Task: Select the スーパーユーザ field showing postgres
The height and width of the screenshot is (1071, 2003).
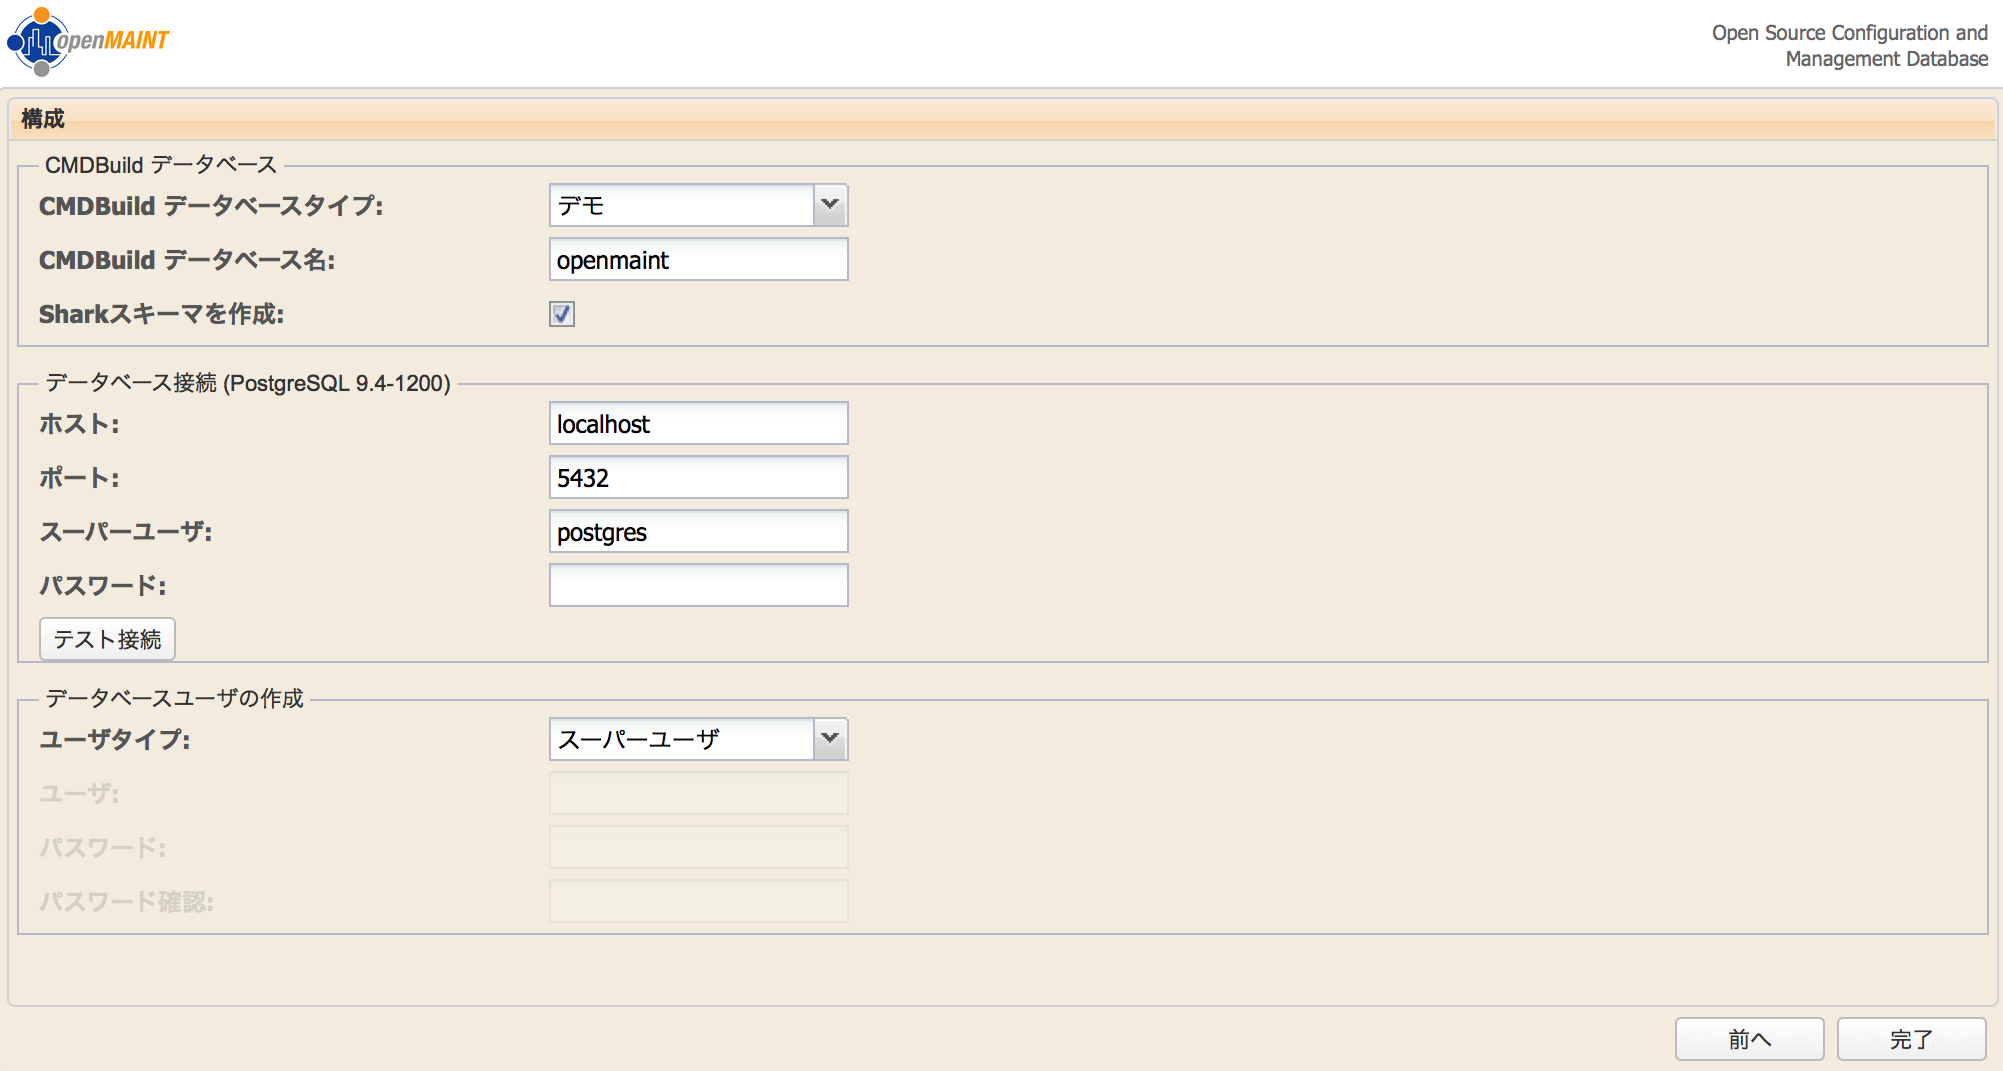Action: pyautogui.click(x=697, y=531)
